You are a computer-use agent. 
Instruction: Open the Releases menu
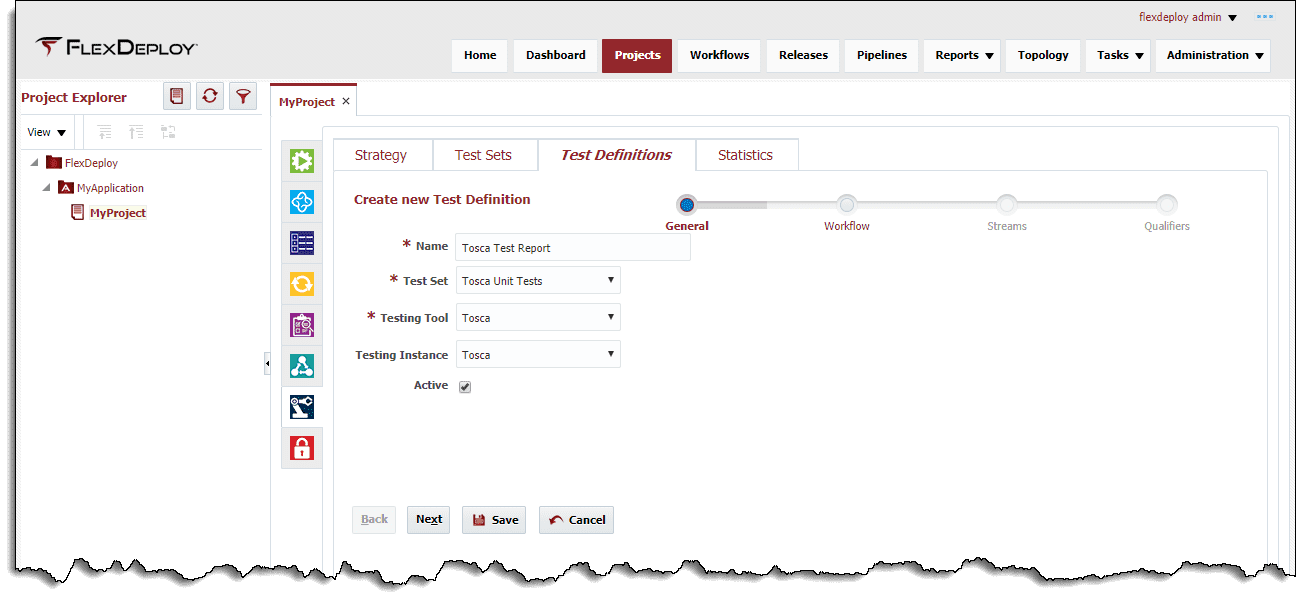804,55
